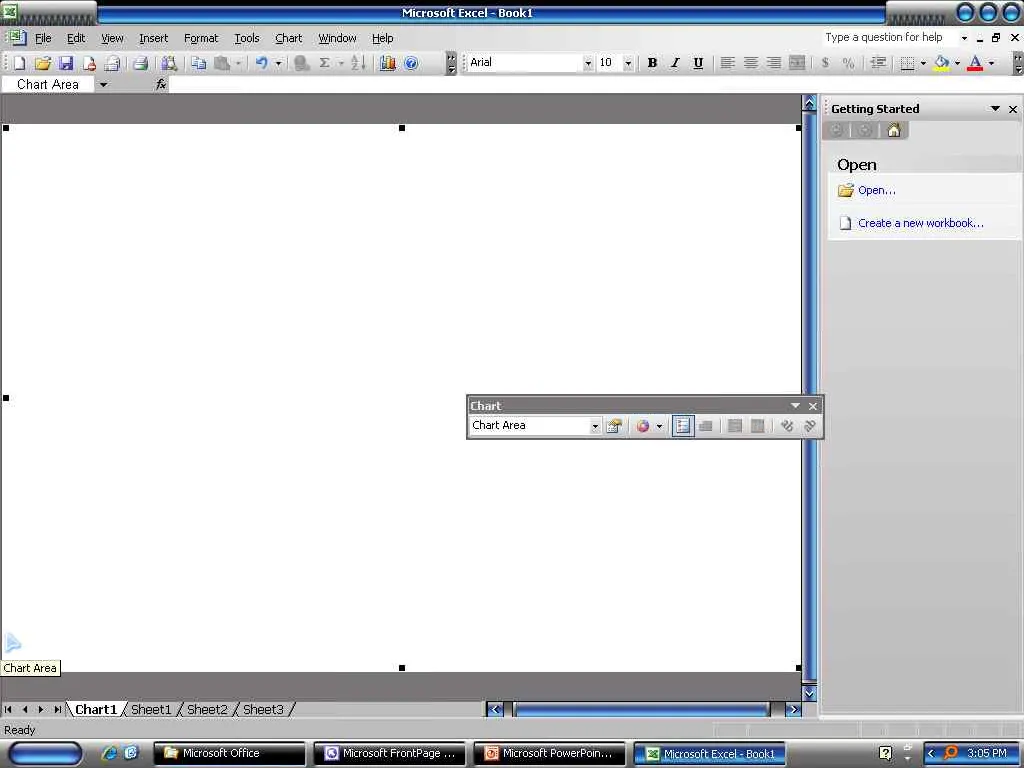Screen dimensions: 1024x768
Task: Click the Microsoft Excel Help icon
Action: [x=411, y=63]
